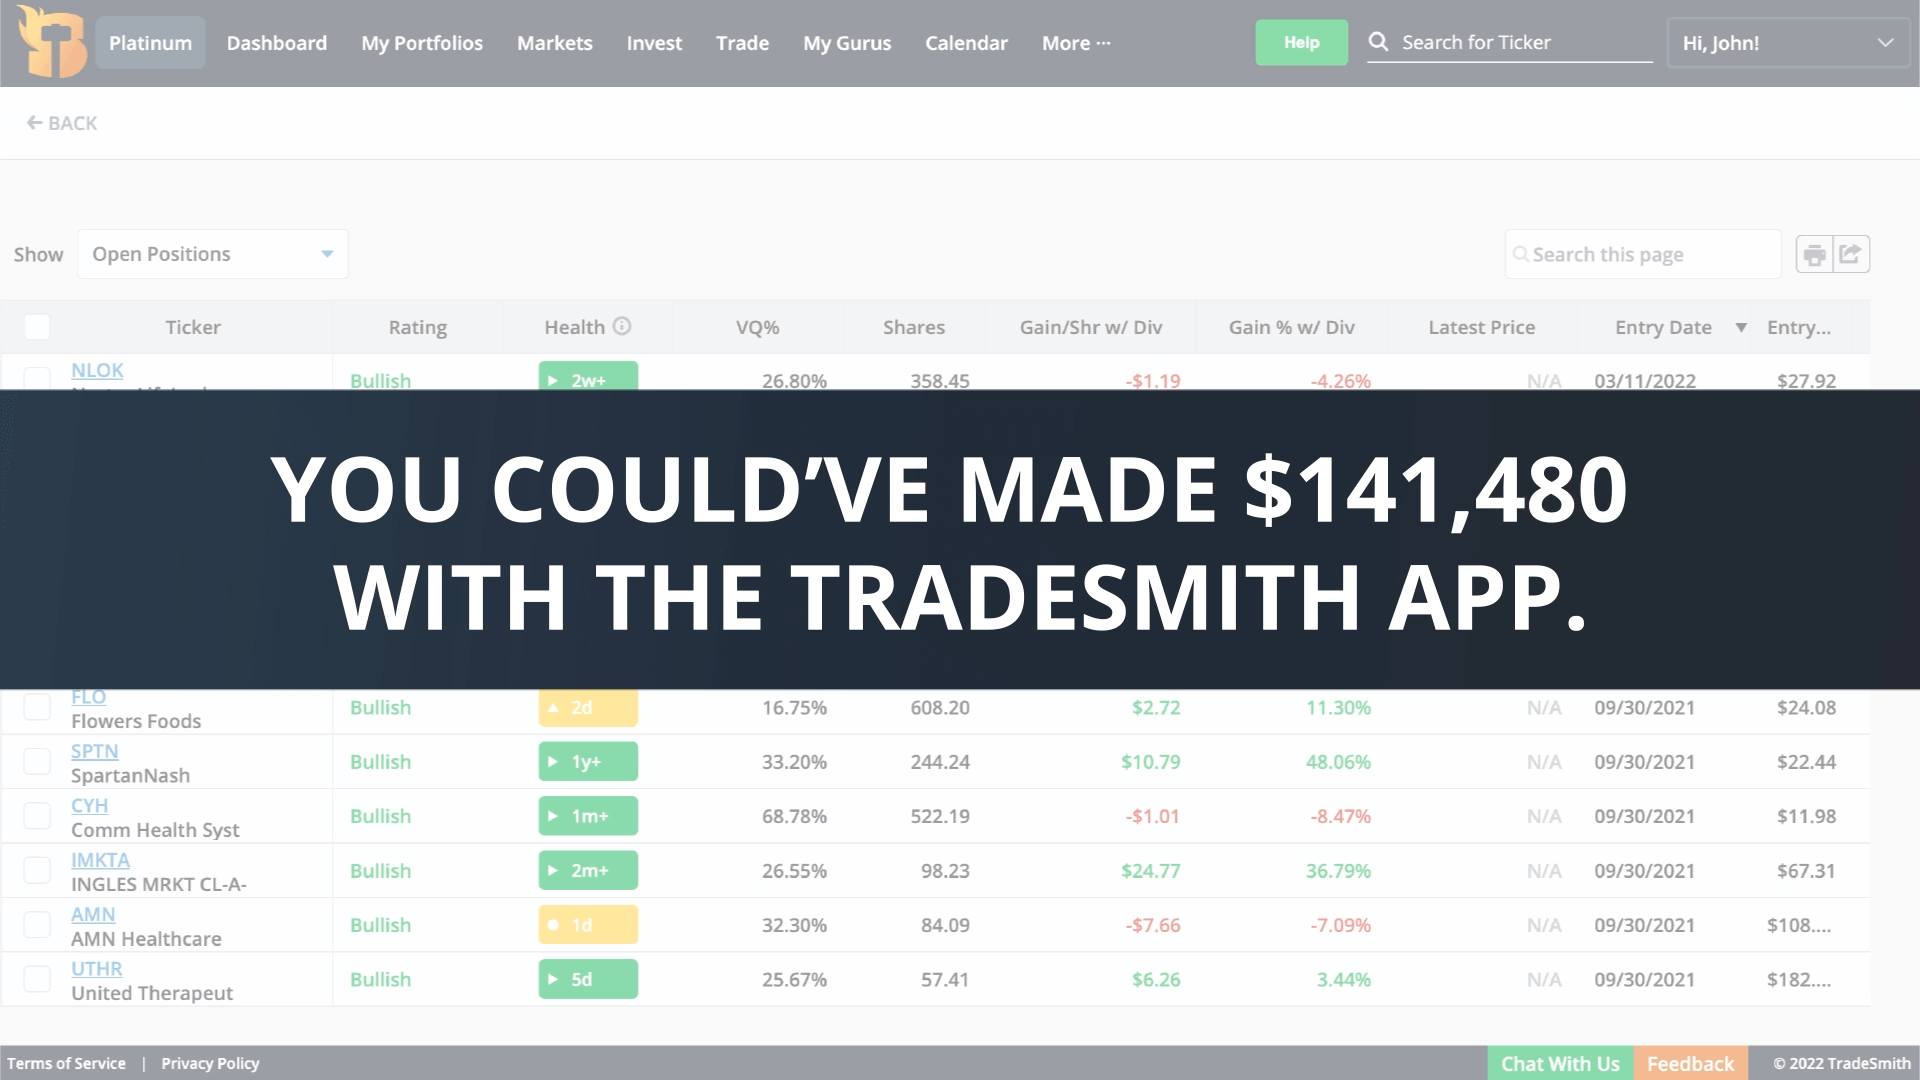This screenshot has height=1080, width=1920.
Task: Click the BACK link
Action: point(62,123)
